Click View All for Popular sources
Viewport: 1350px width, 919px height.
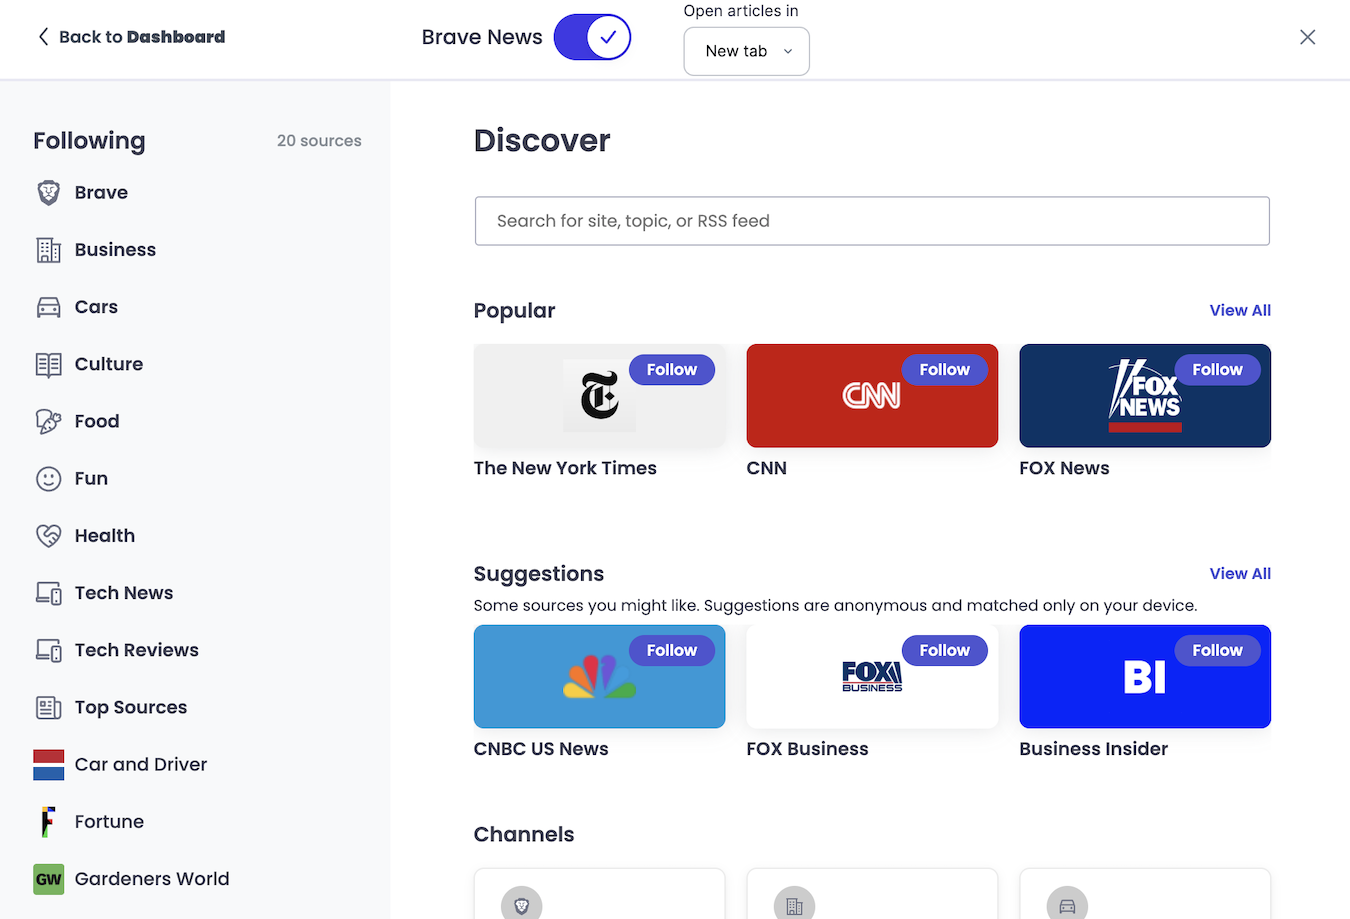coord(1240,310)
